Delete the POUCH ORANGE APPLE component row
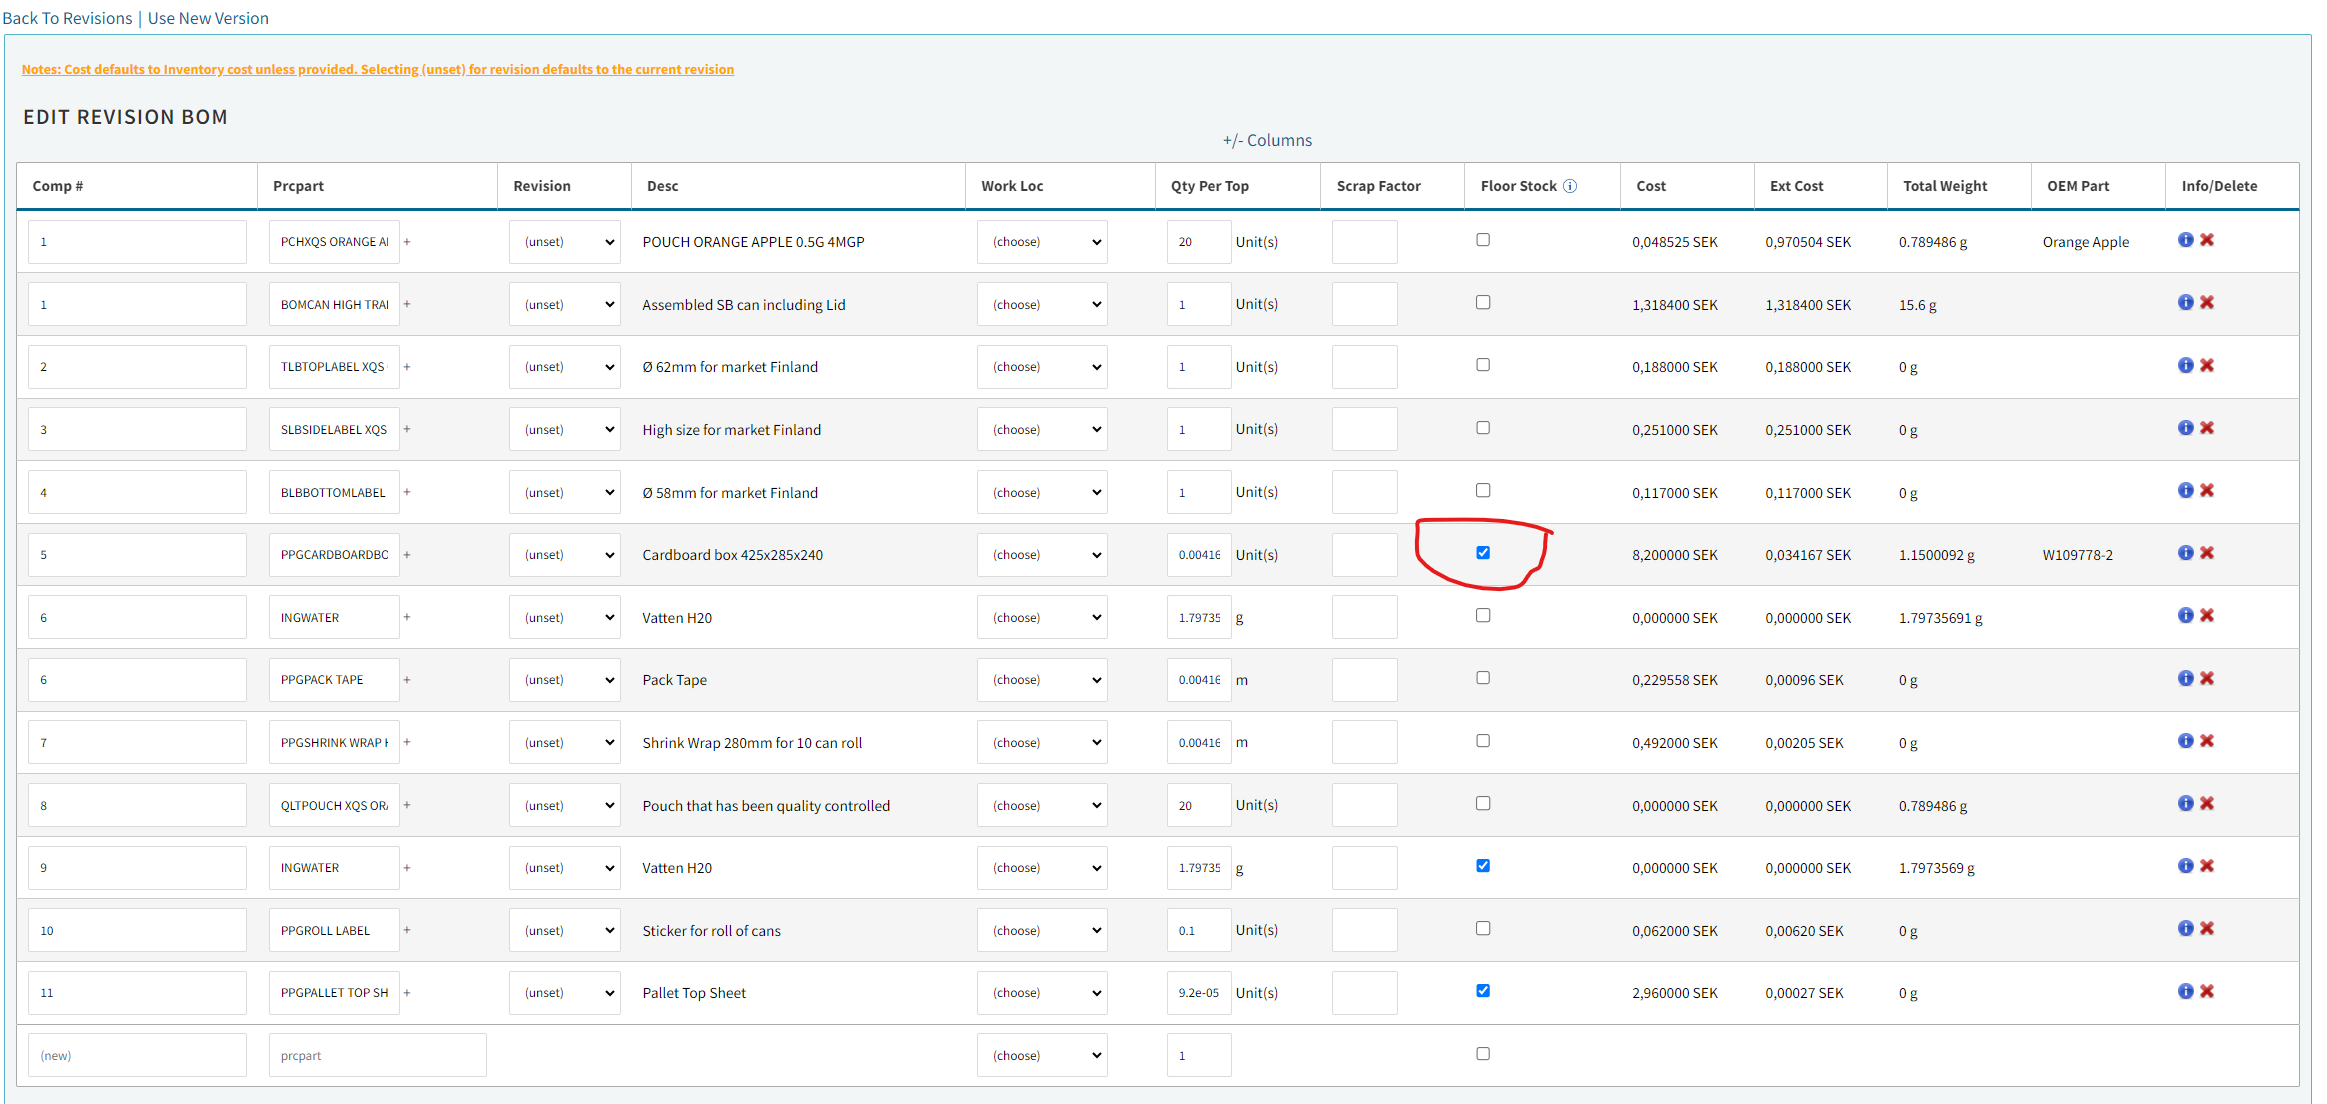 tap(2207, 240)
